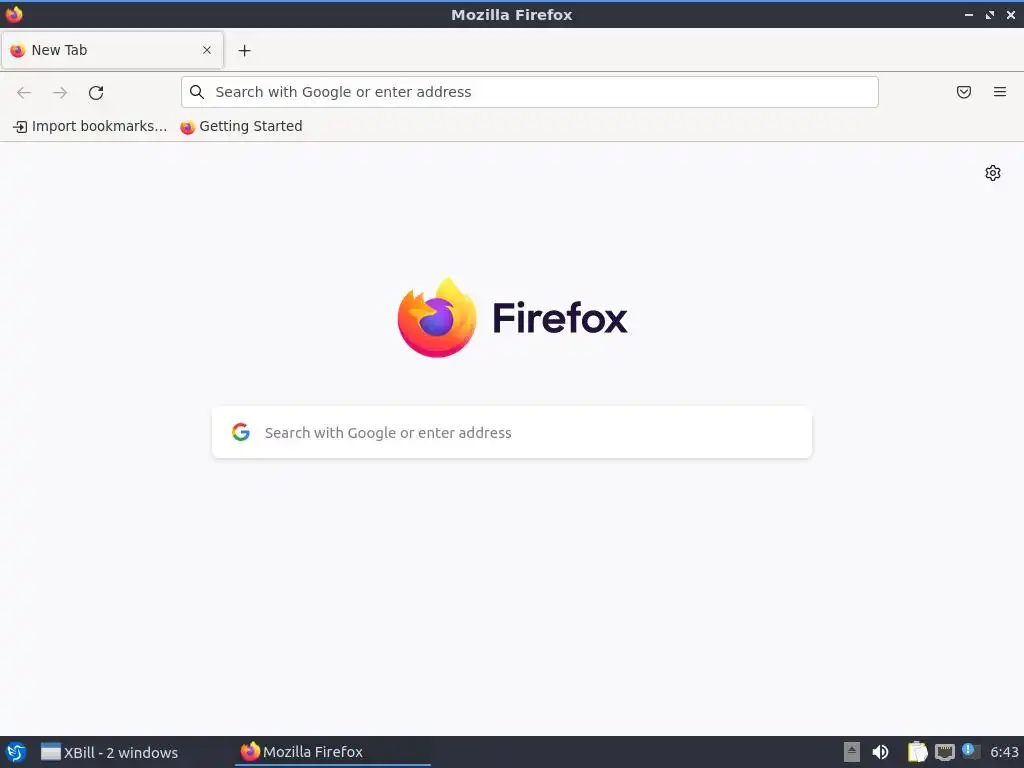Click the central Google search box
This screenshot has width=1024, height=768.
tap(512, 432)
